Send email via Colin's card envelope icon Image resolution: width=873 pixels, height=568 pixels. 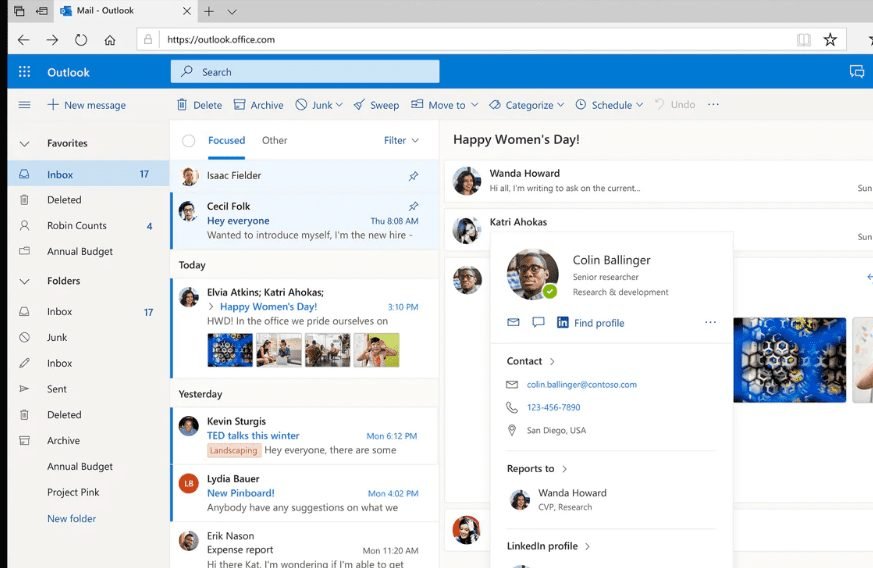coord(513,323)
